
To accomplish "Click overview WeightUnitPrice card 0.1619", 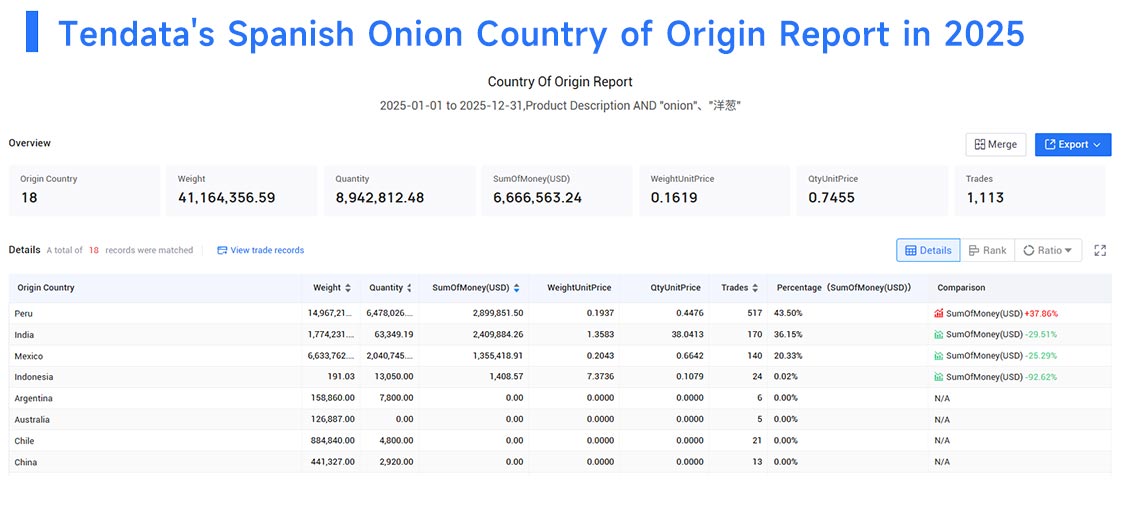I will click(x=714, y=191).
